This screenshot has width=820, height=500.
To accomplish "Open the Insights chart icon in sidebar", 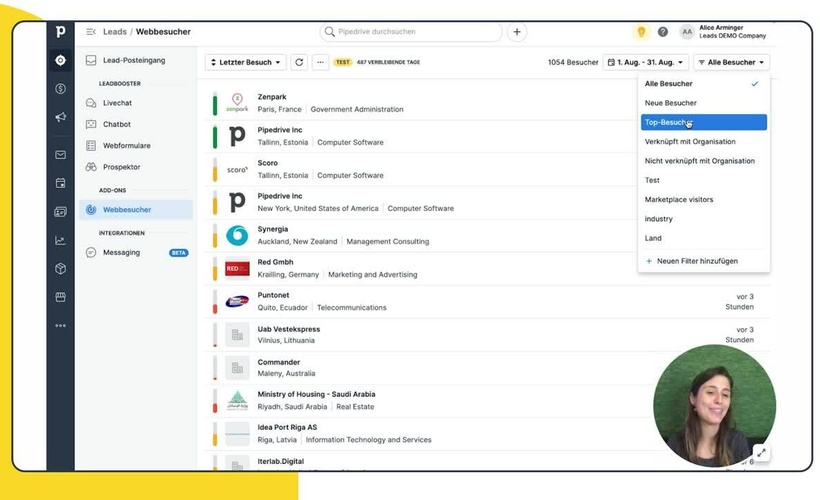I will (61, 240).
